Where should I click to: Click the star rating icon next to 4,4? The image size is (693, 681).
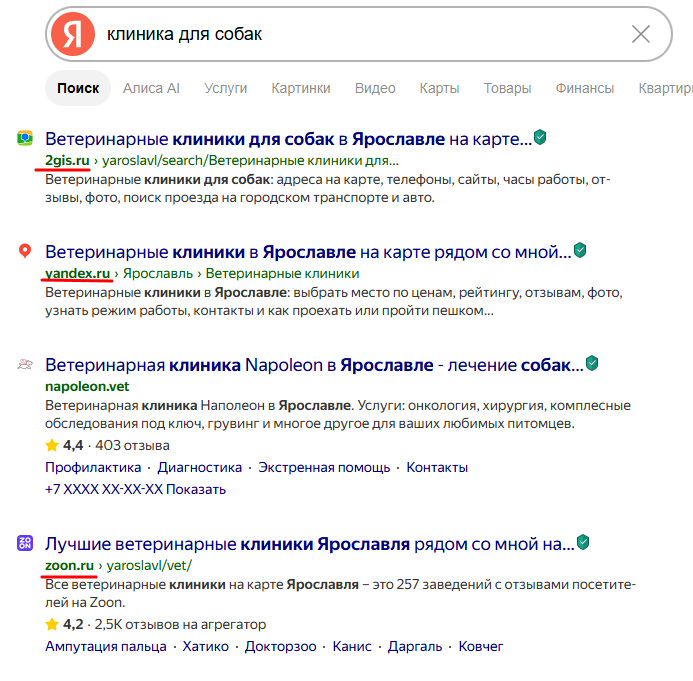pos(52,445)
